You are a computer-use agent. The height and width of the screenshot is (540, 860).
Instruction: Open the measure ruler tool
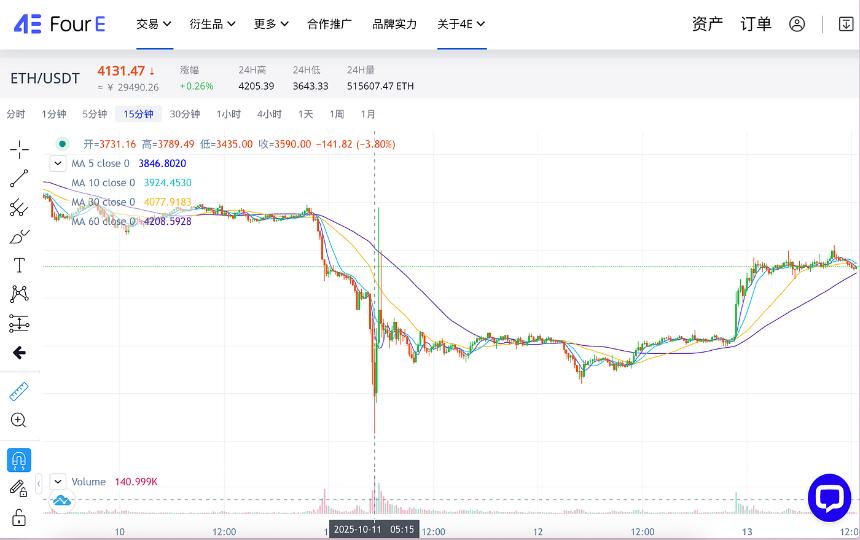point(19,391)
